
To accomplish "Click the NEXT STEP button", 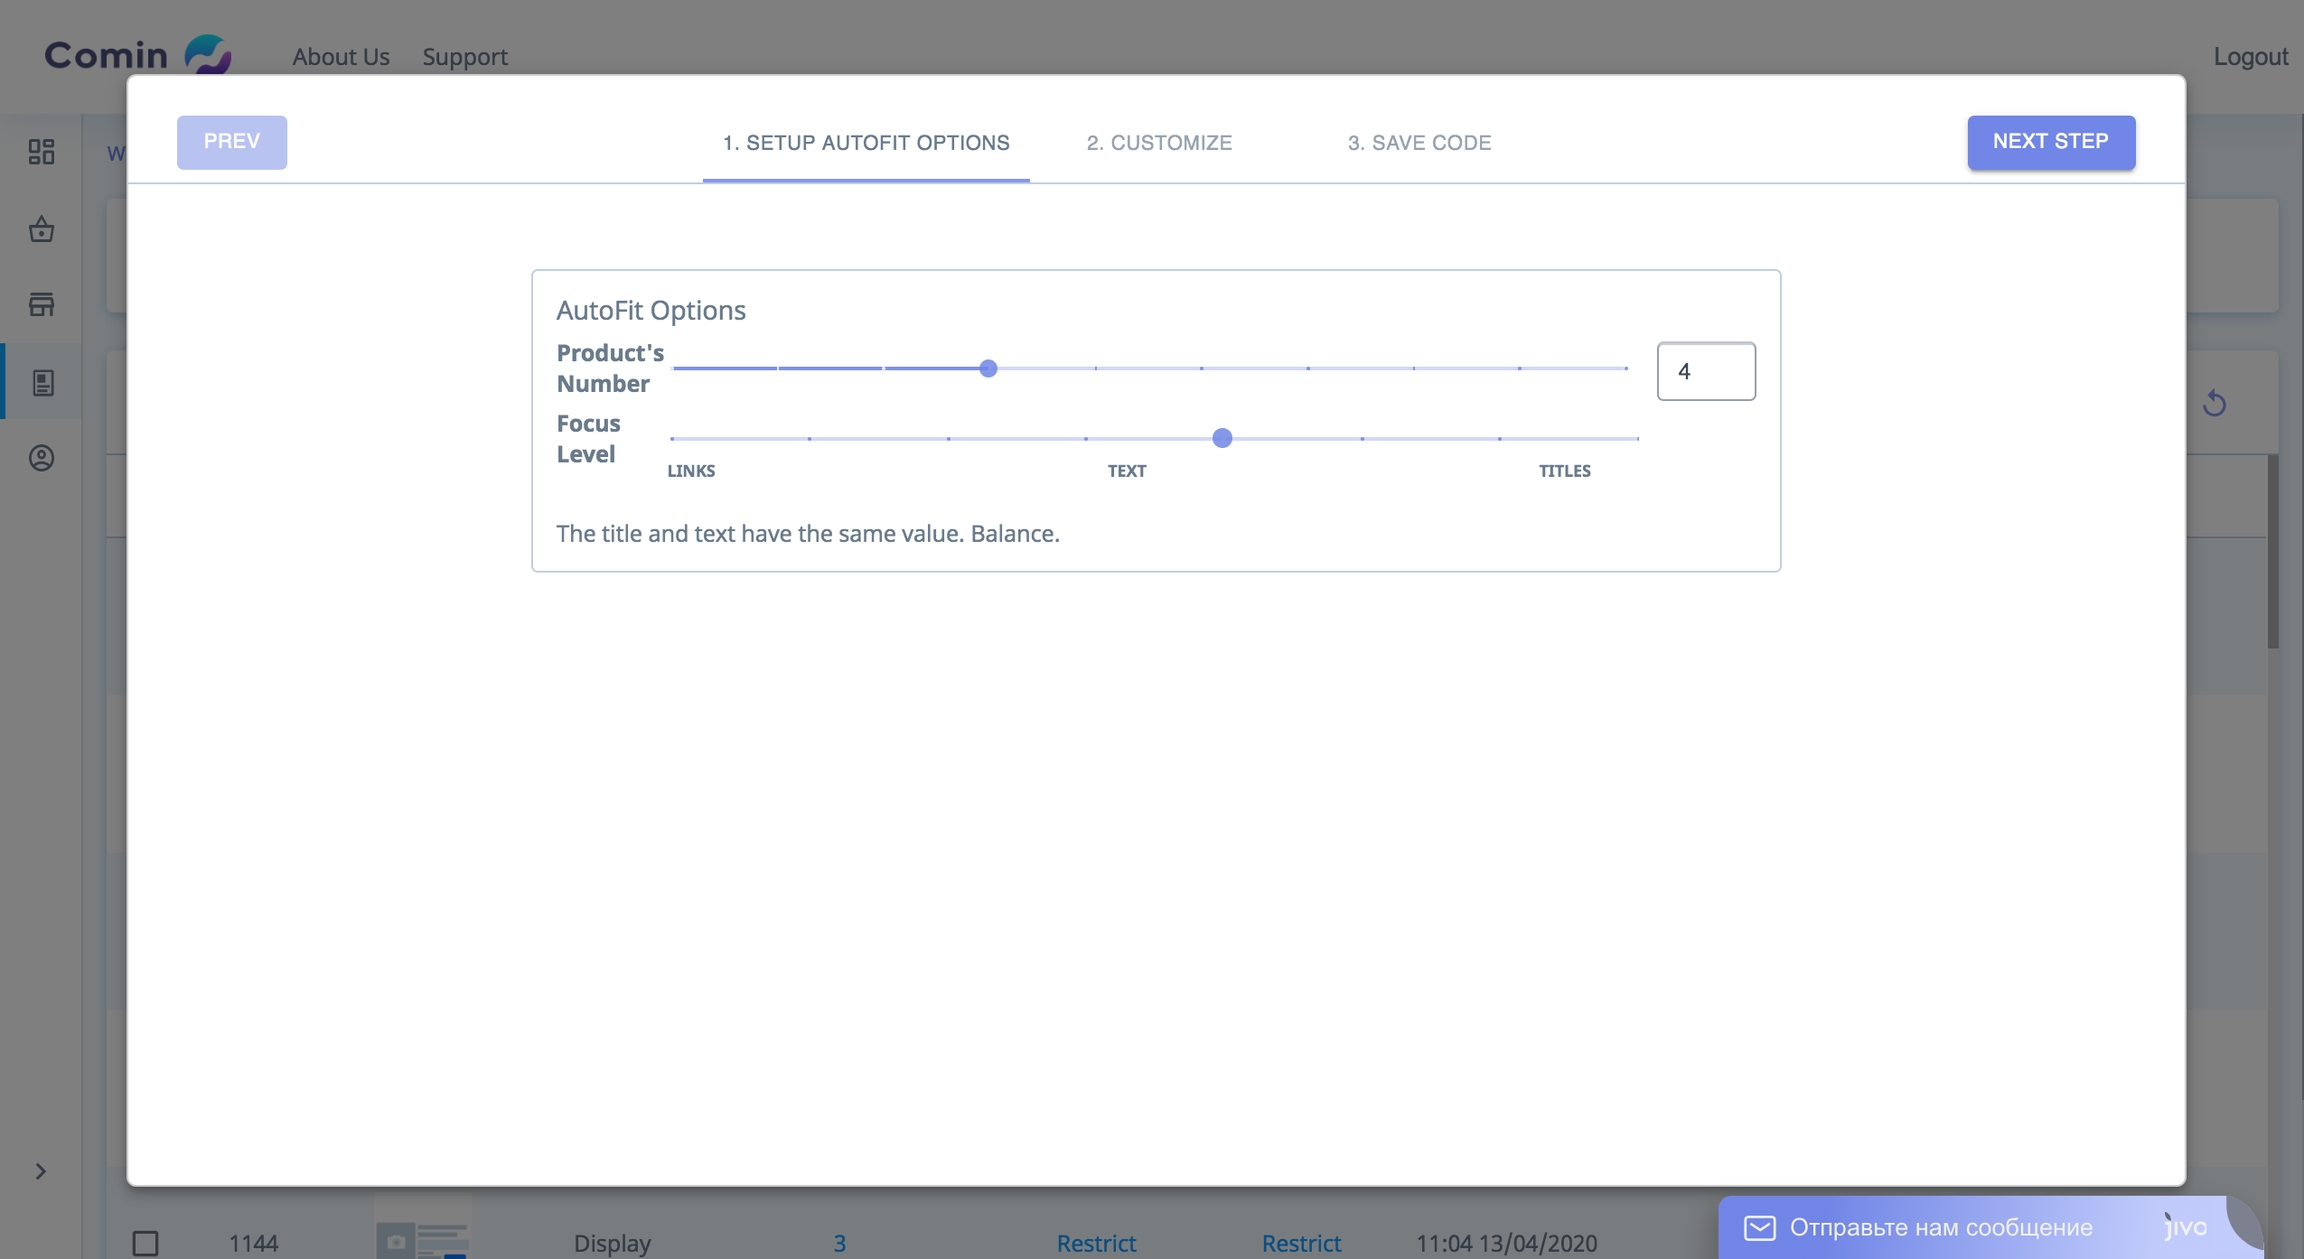I will point(2051,142).
